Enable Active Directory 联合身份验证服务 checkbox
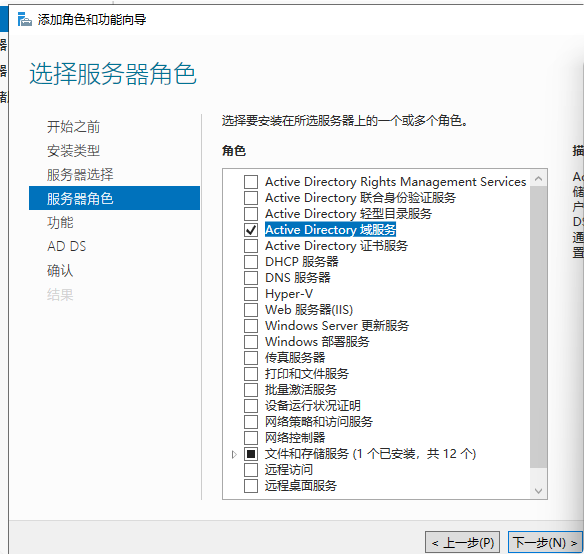Viewport: 584px width, 554px height. 251,198
